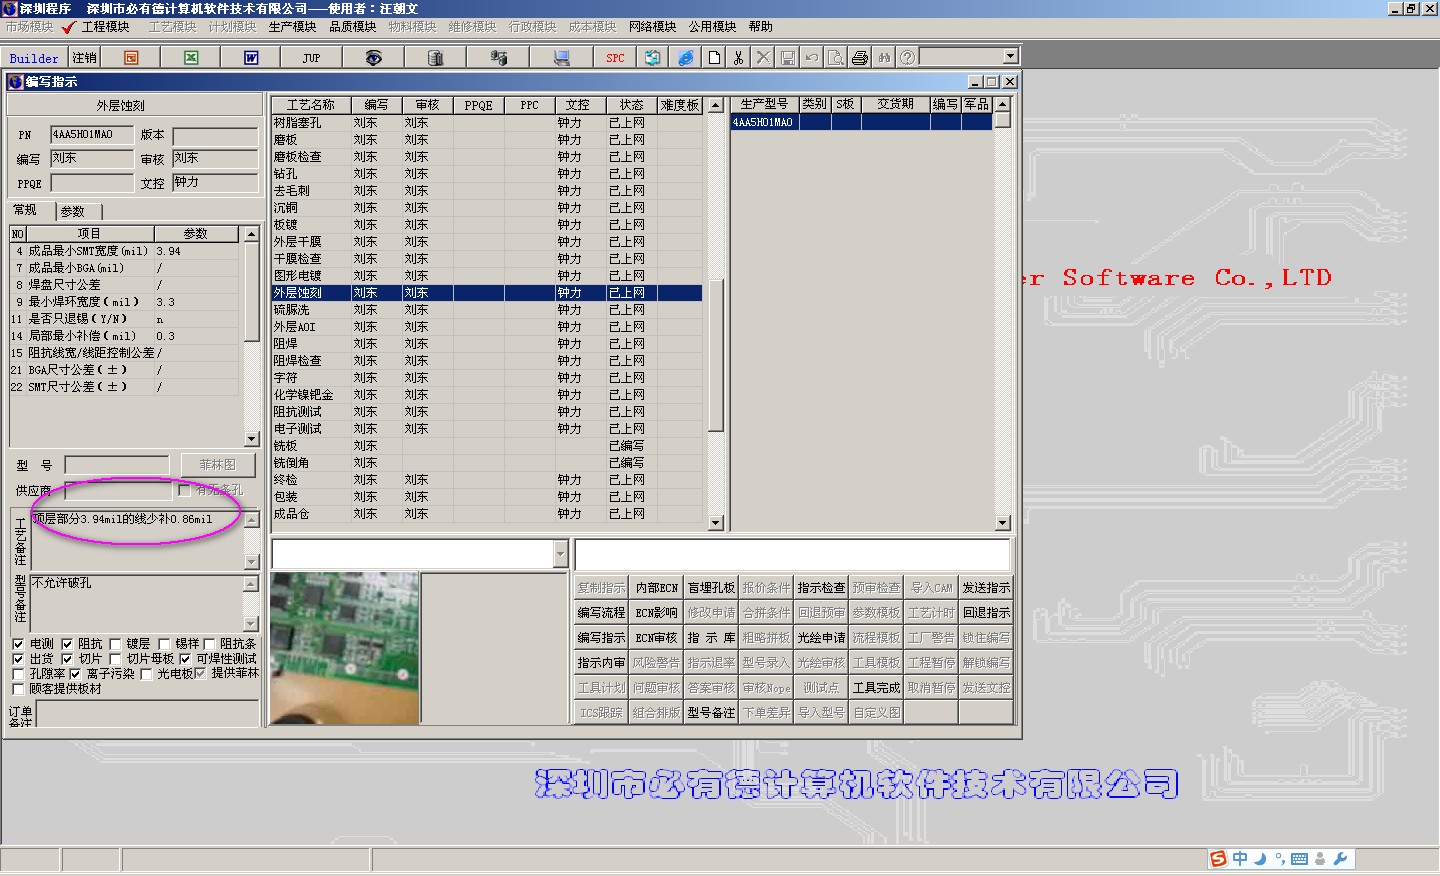Click the Internet Explorer icon in the toolbar
The height and width of the screenshot is (876, 1440).
coord(686,58)
